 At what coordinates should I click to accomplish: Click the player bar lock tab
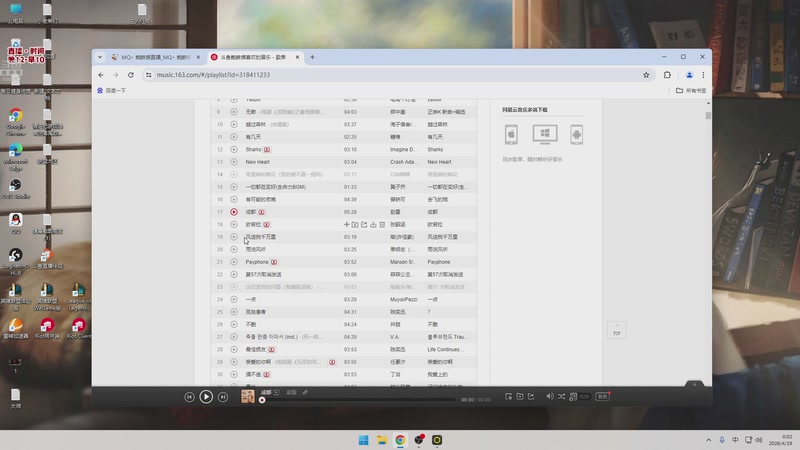pyautogui.click(x=694, y=384)
